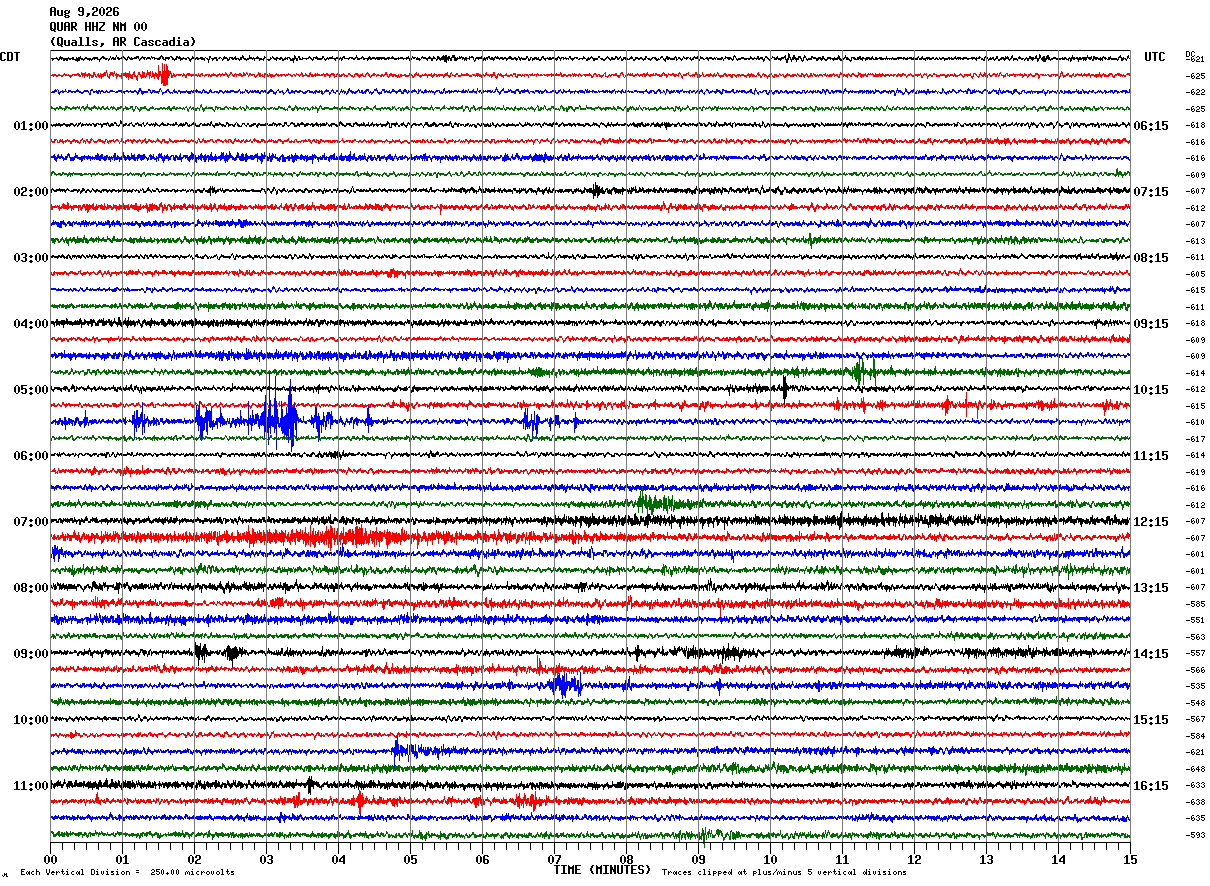Click minute 03 on the time axis
The image size is (1210, 886).
pos(266,859)
